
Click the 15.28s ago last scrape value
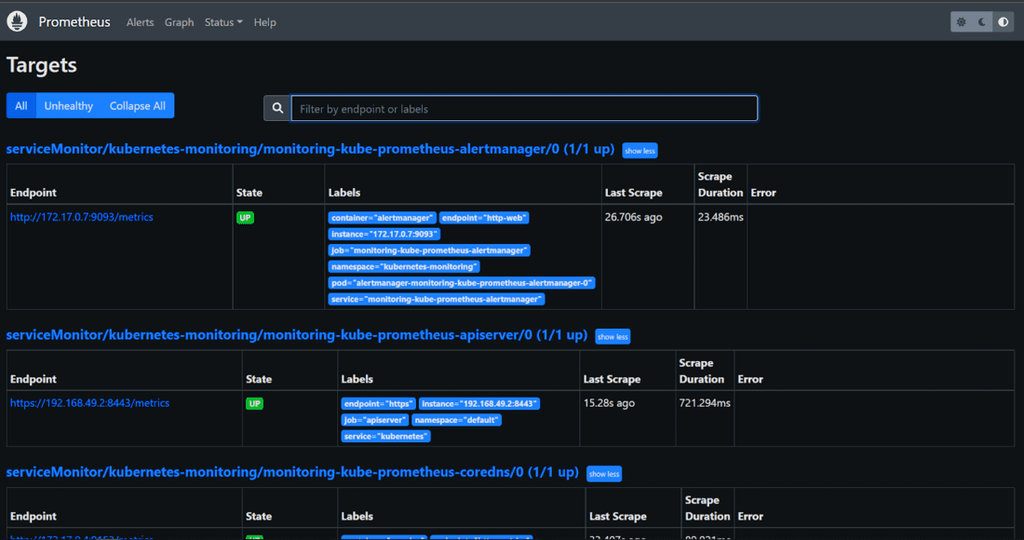(x=609, y=403)
